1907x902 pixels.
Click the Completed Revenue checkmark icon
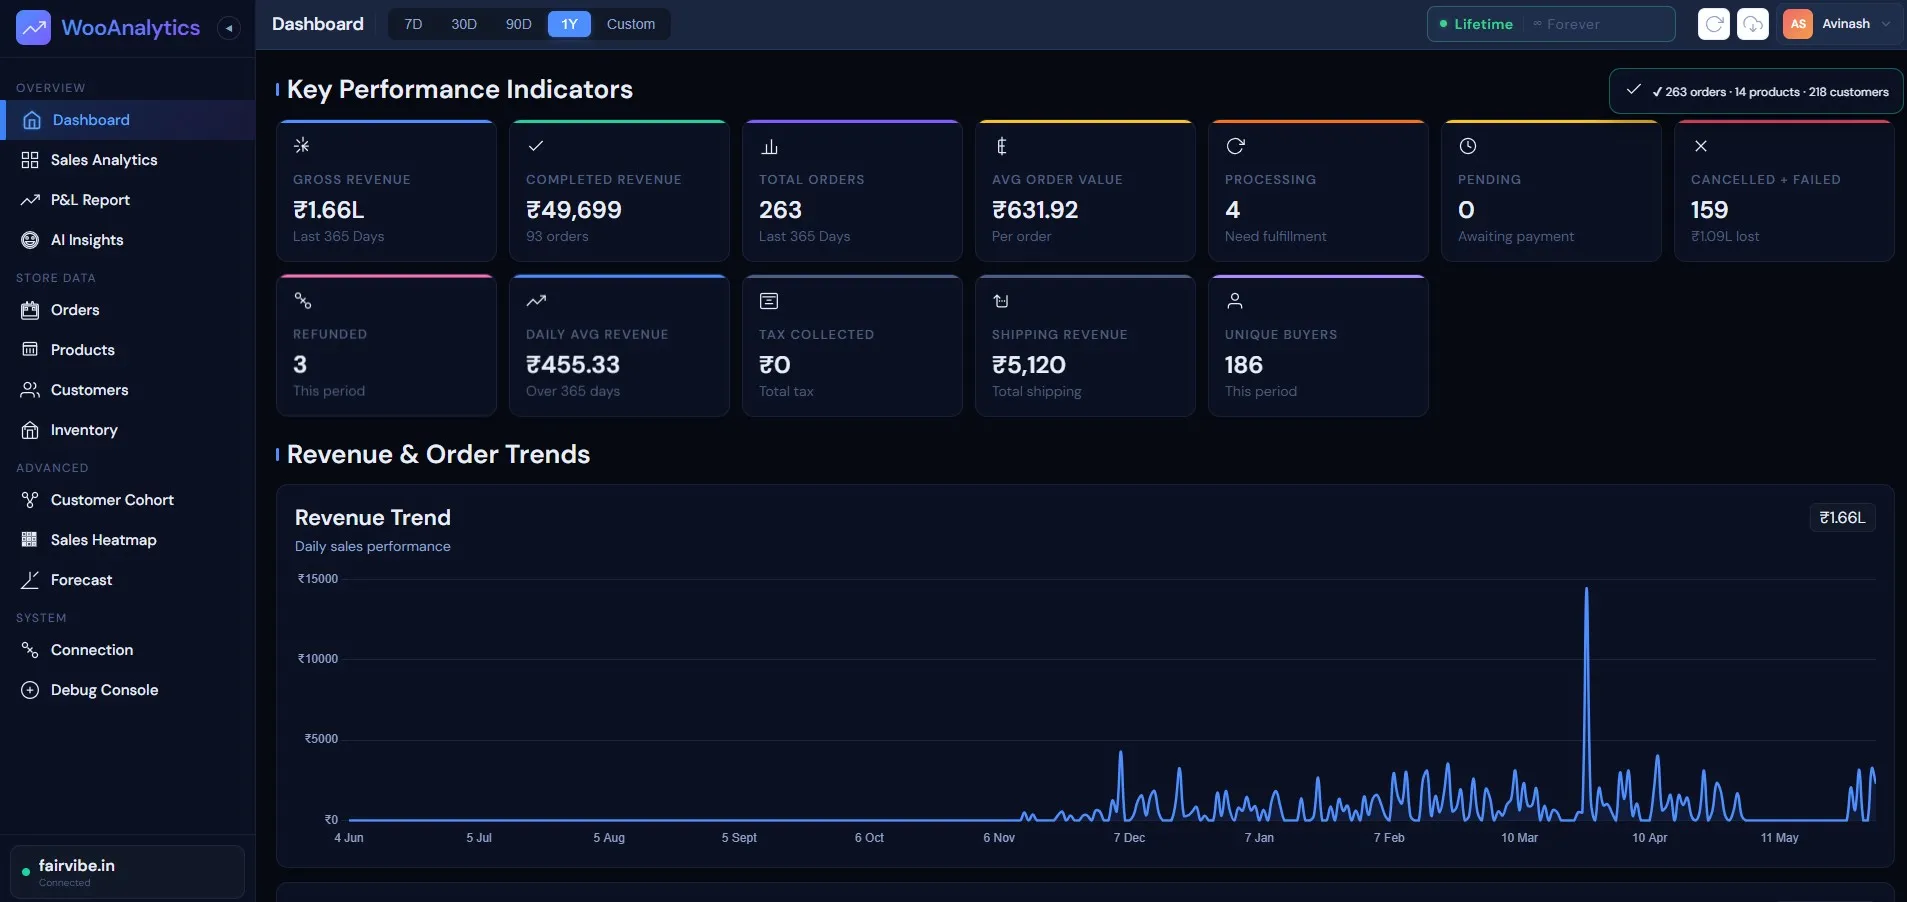point(536,146)
